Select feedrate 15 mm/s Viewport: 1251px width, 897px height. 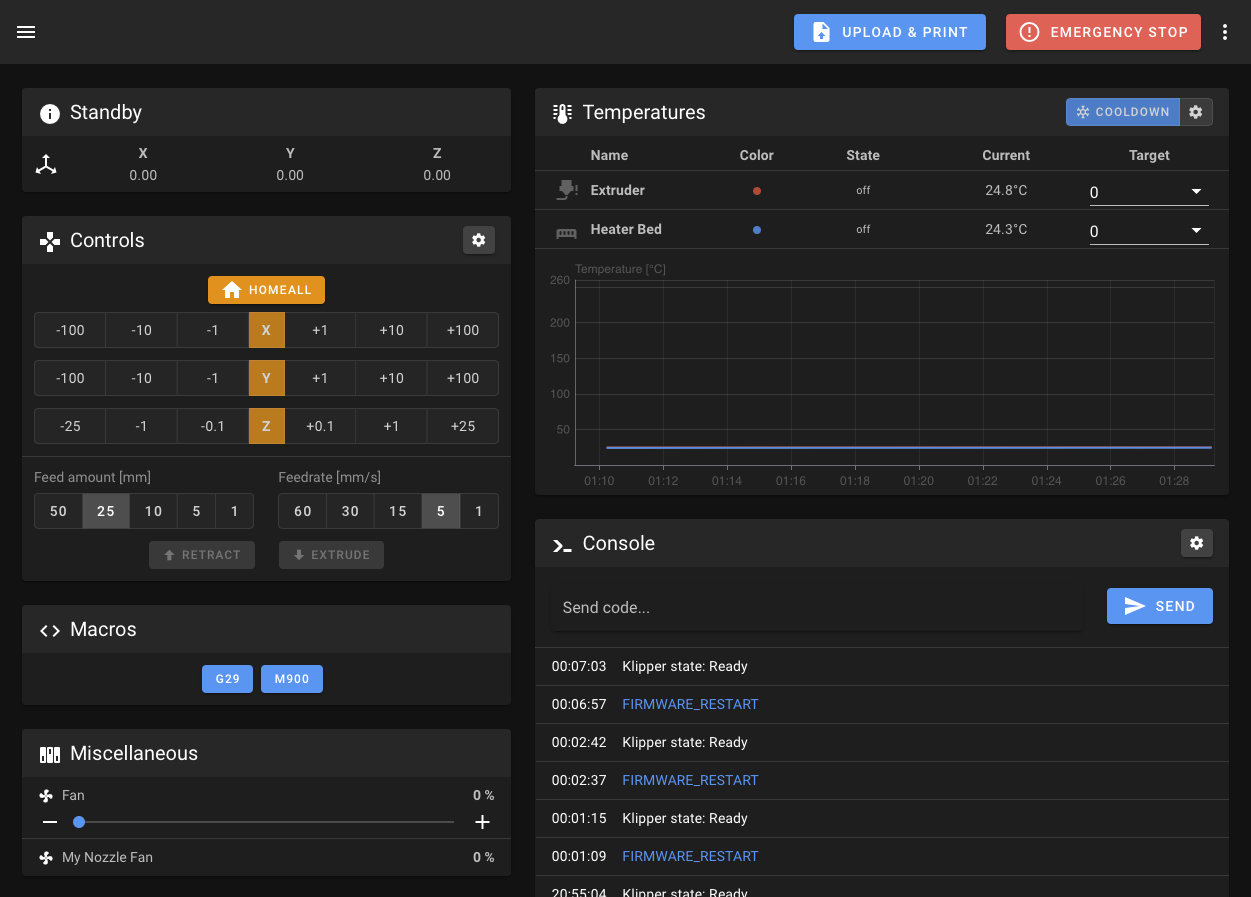click(398, 511)
